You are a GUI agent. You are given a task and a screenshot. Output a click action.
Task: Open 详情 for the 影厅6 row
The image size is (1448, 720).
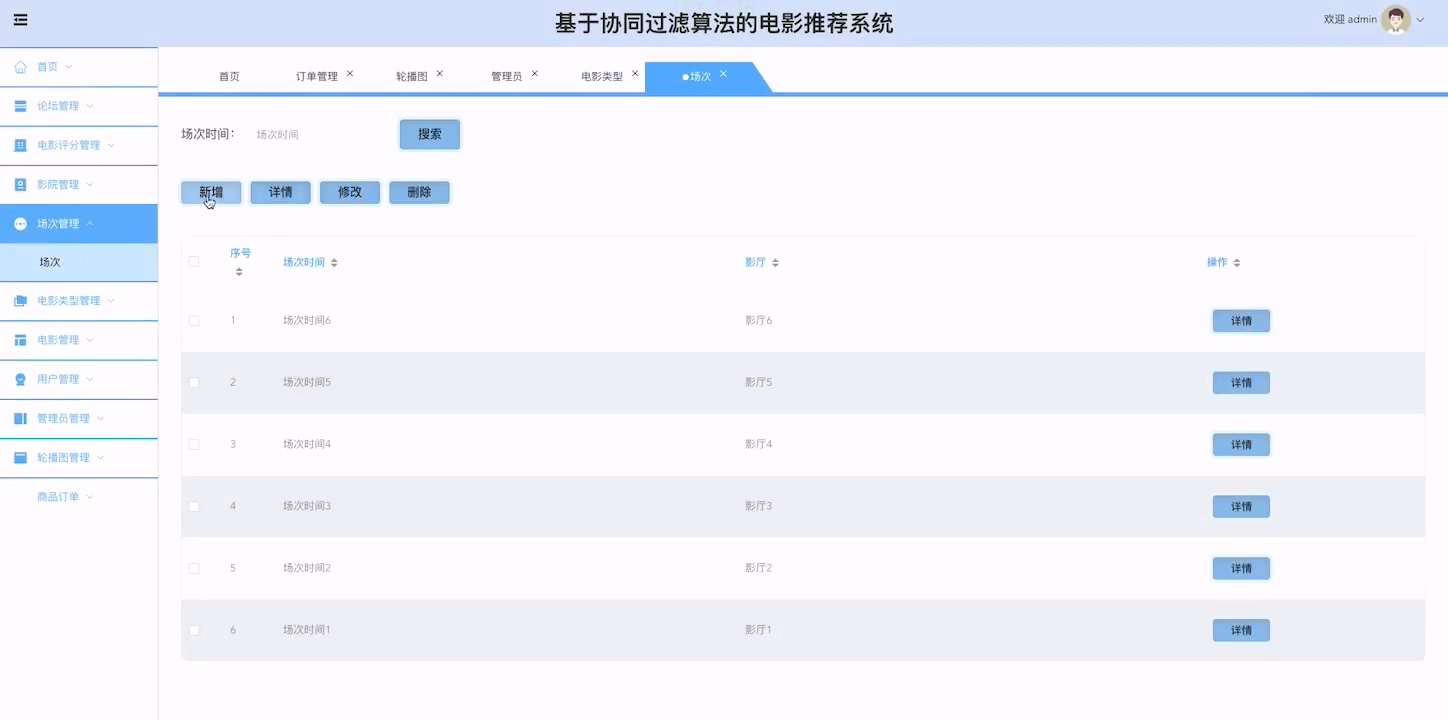(1241, 321)
